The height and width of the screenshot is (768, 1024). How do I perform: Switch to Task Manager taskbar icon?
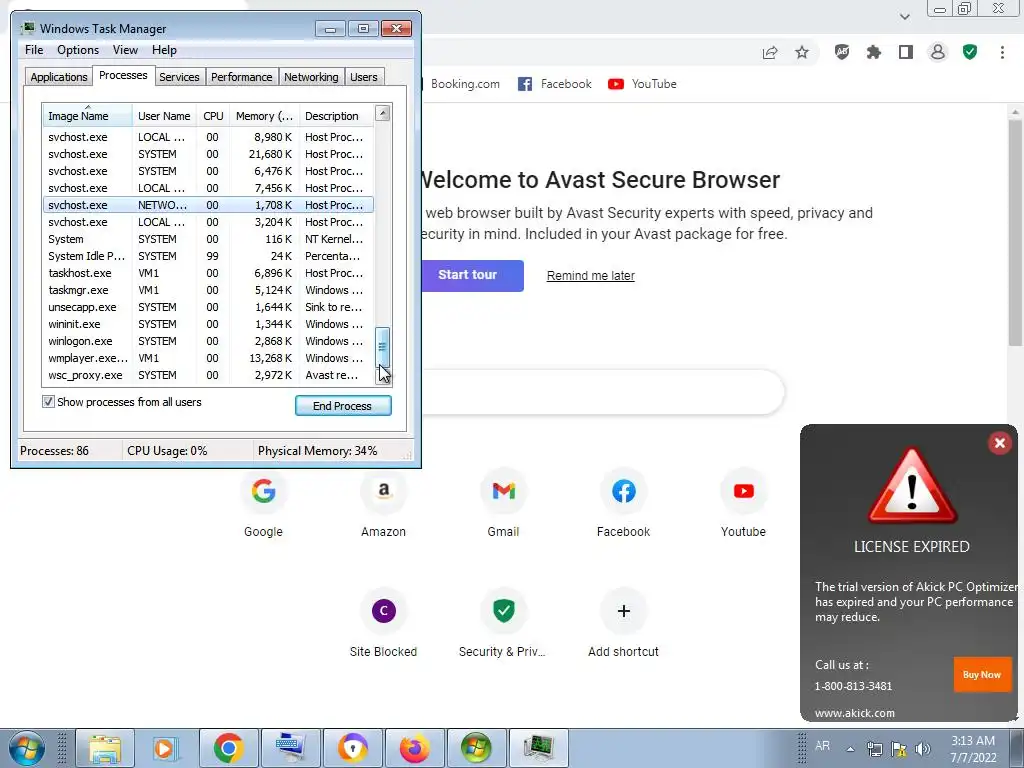pyautogui.click(x=538, y=748)
